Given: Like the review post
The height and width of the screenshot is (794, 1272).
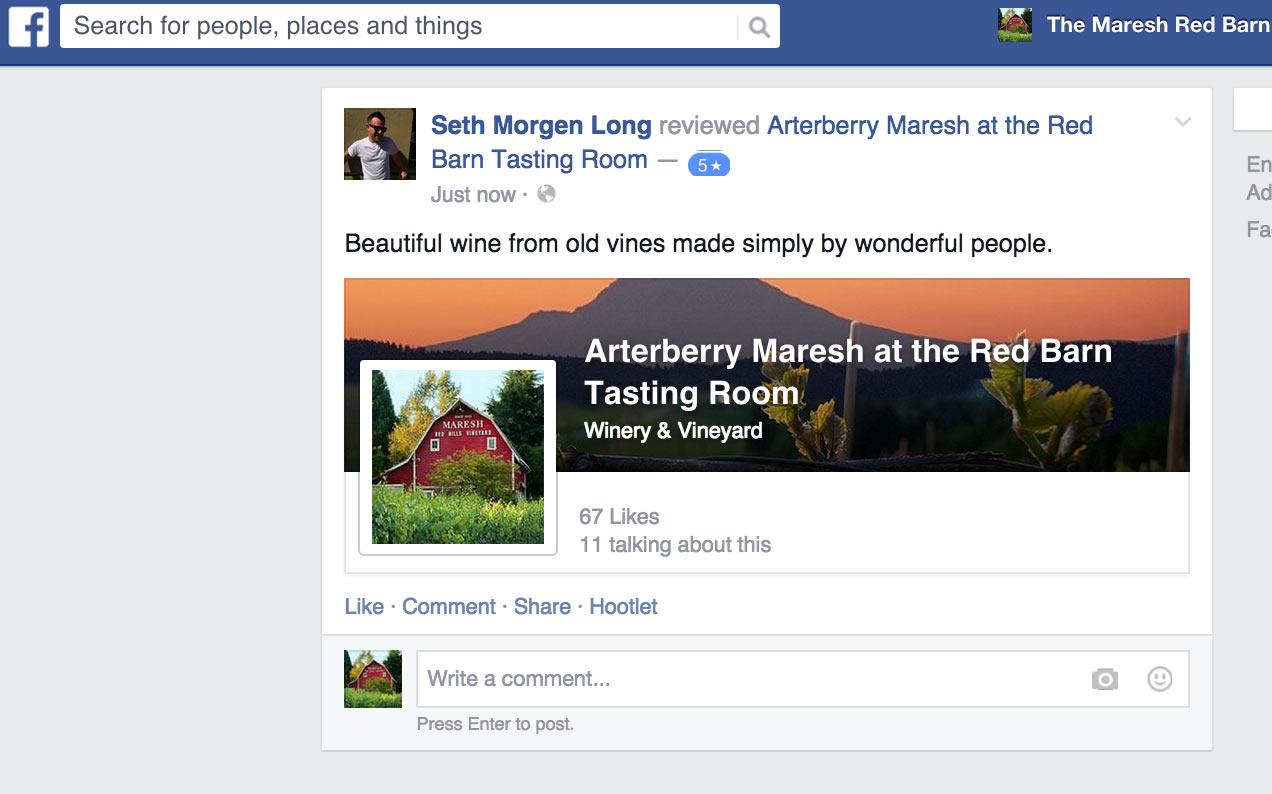Looking at the screenshot, I should click(x=364, y=607).
